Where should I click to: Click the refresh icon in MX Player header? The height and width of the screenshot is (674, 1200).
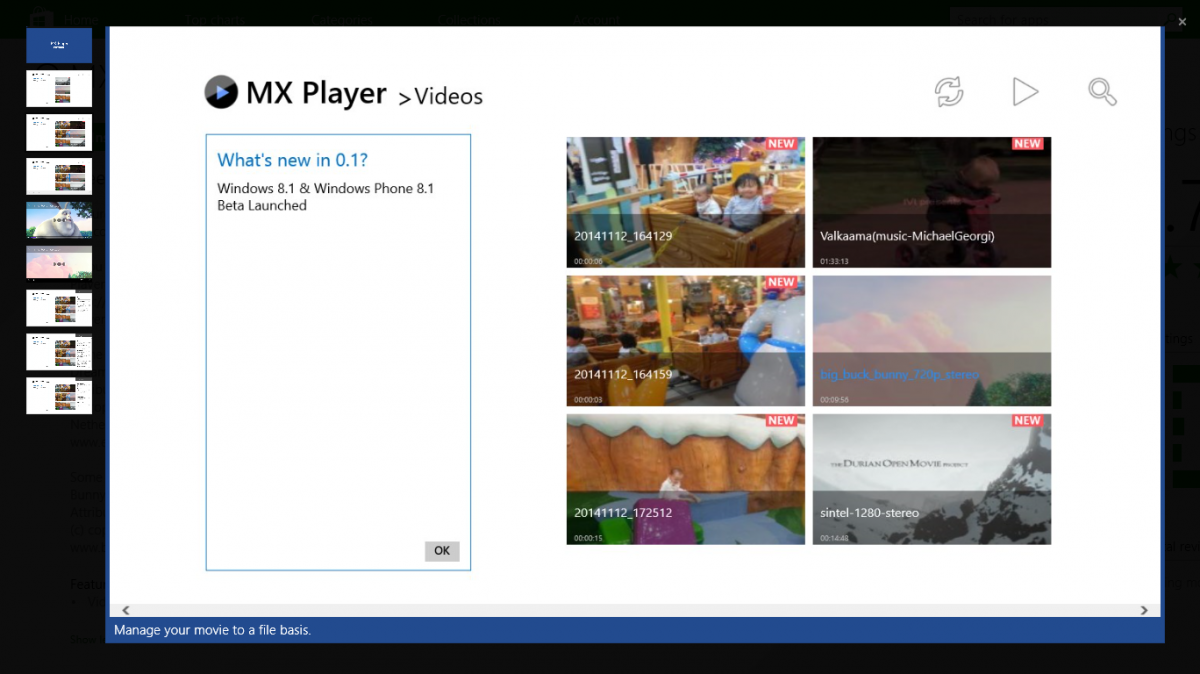click(949, 92)
